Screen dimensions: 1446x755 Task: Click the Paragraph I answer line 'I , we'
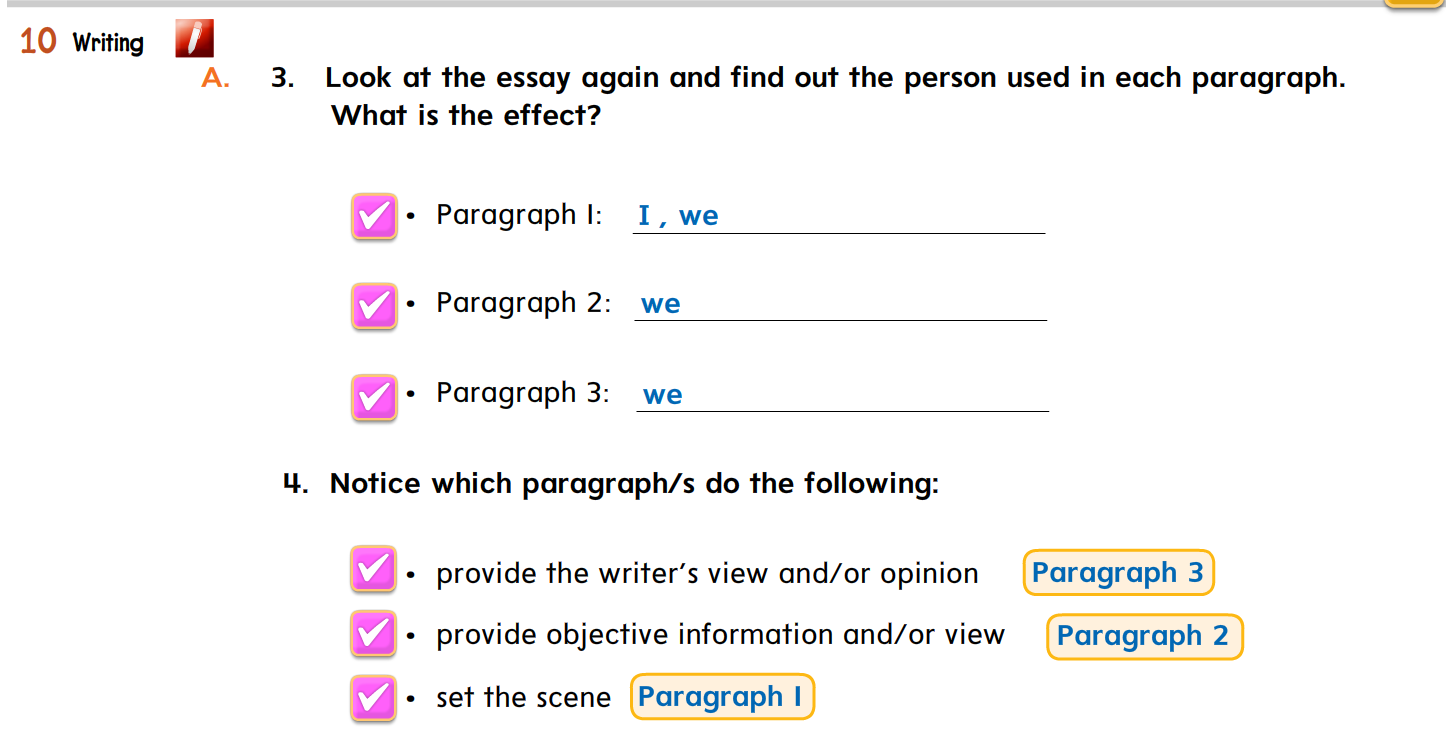point(839,217)
